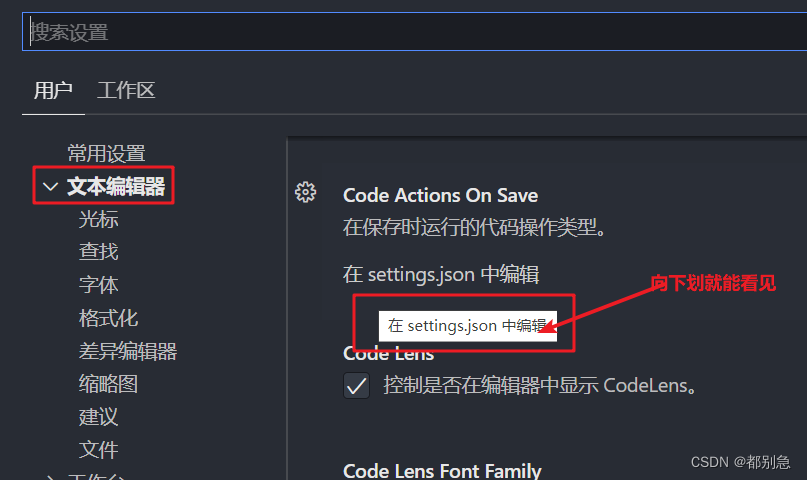Open the 建议 settings section
The image size is (807, 480).
tap(99, 417)
